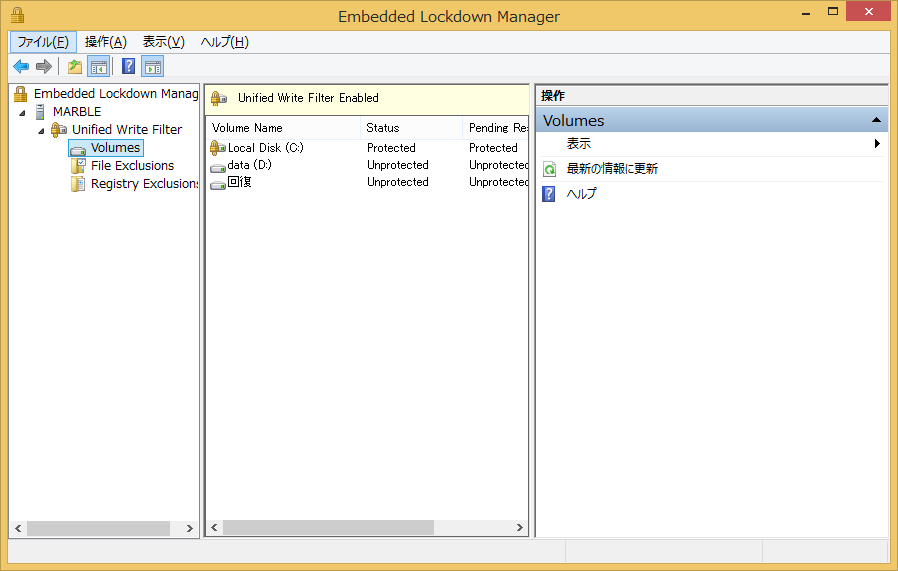Collapse the Unified Write Filter node

tap(41, 131)
